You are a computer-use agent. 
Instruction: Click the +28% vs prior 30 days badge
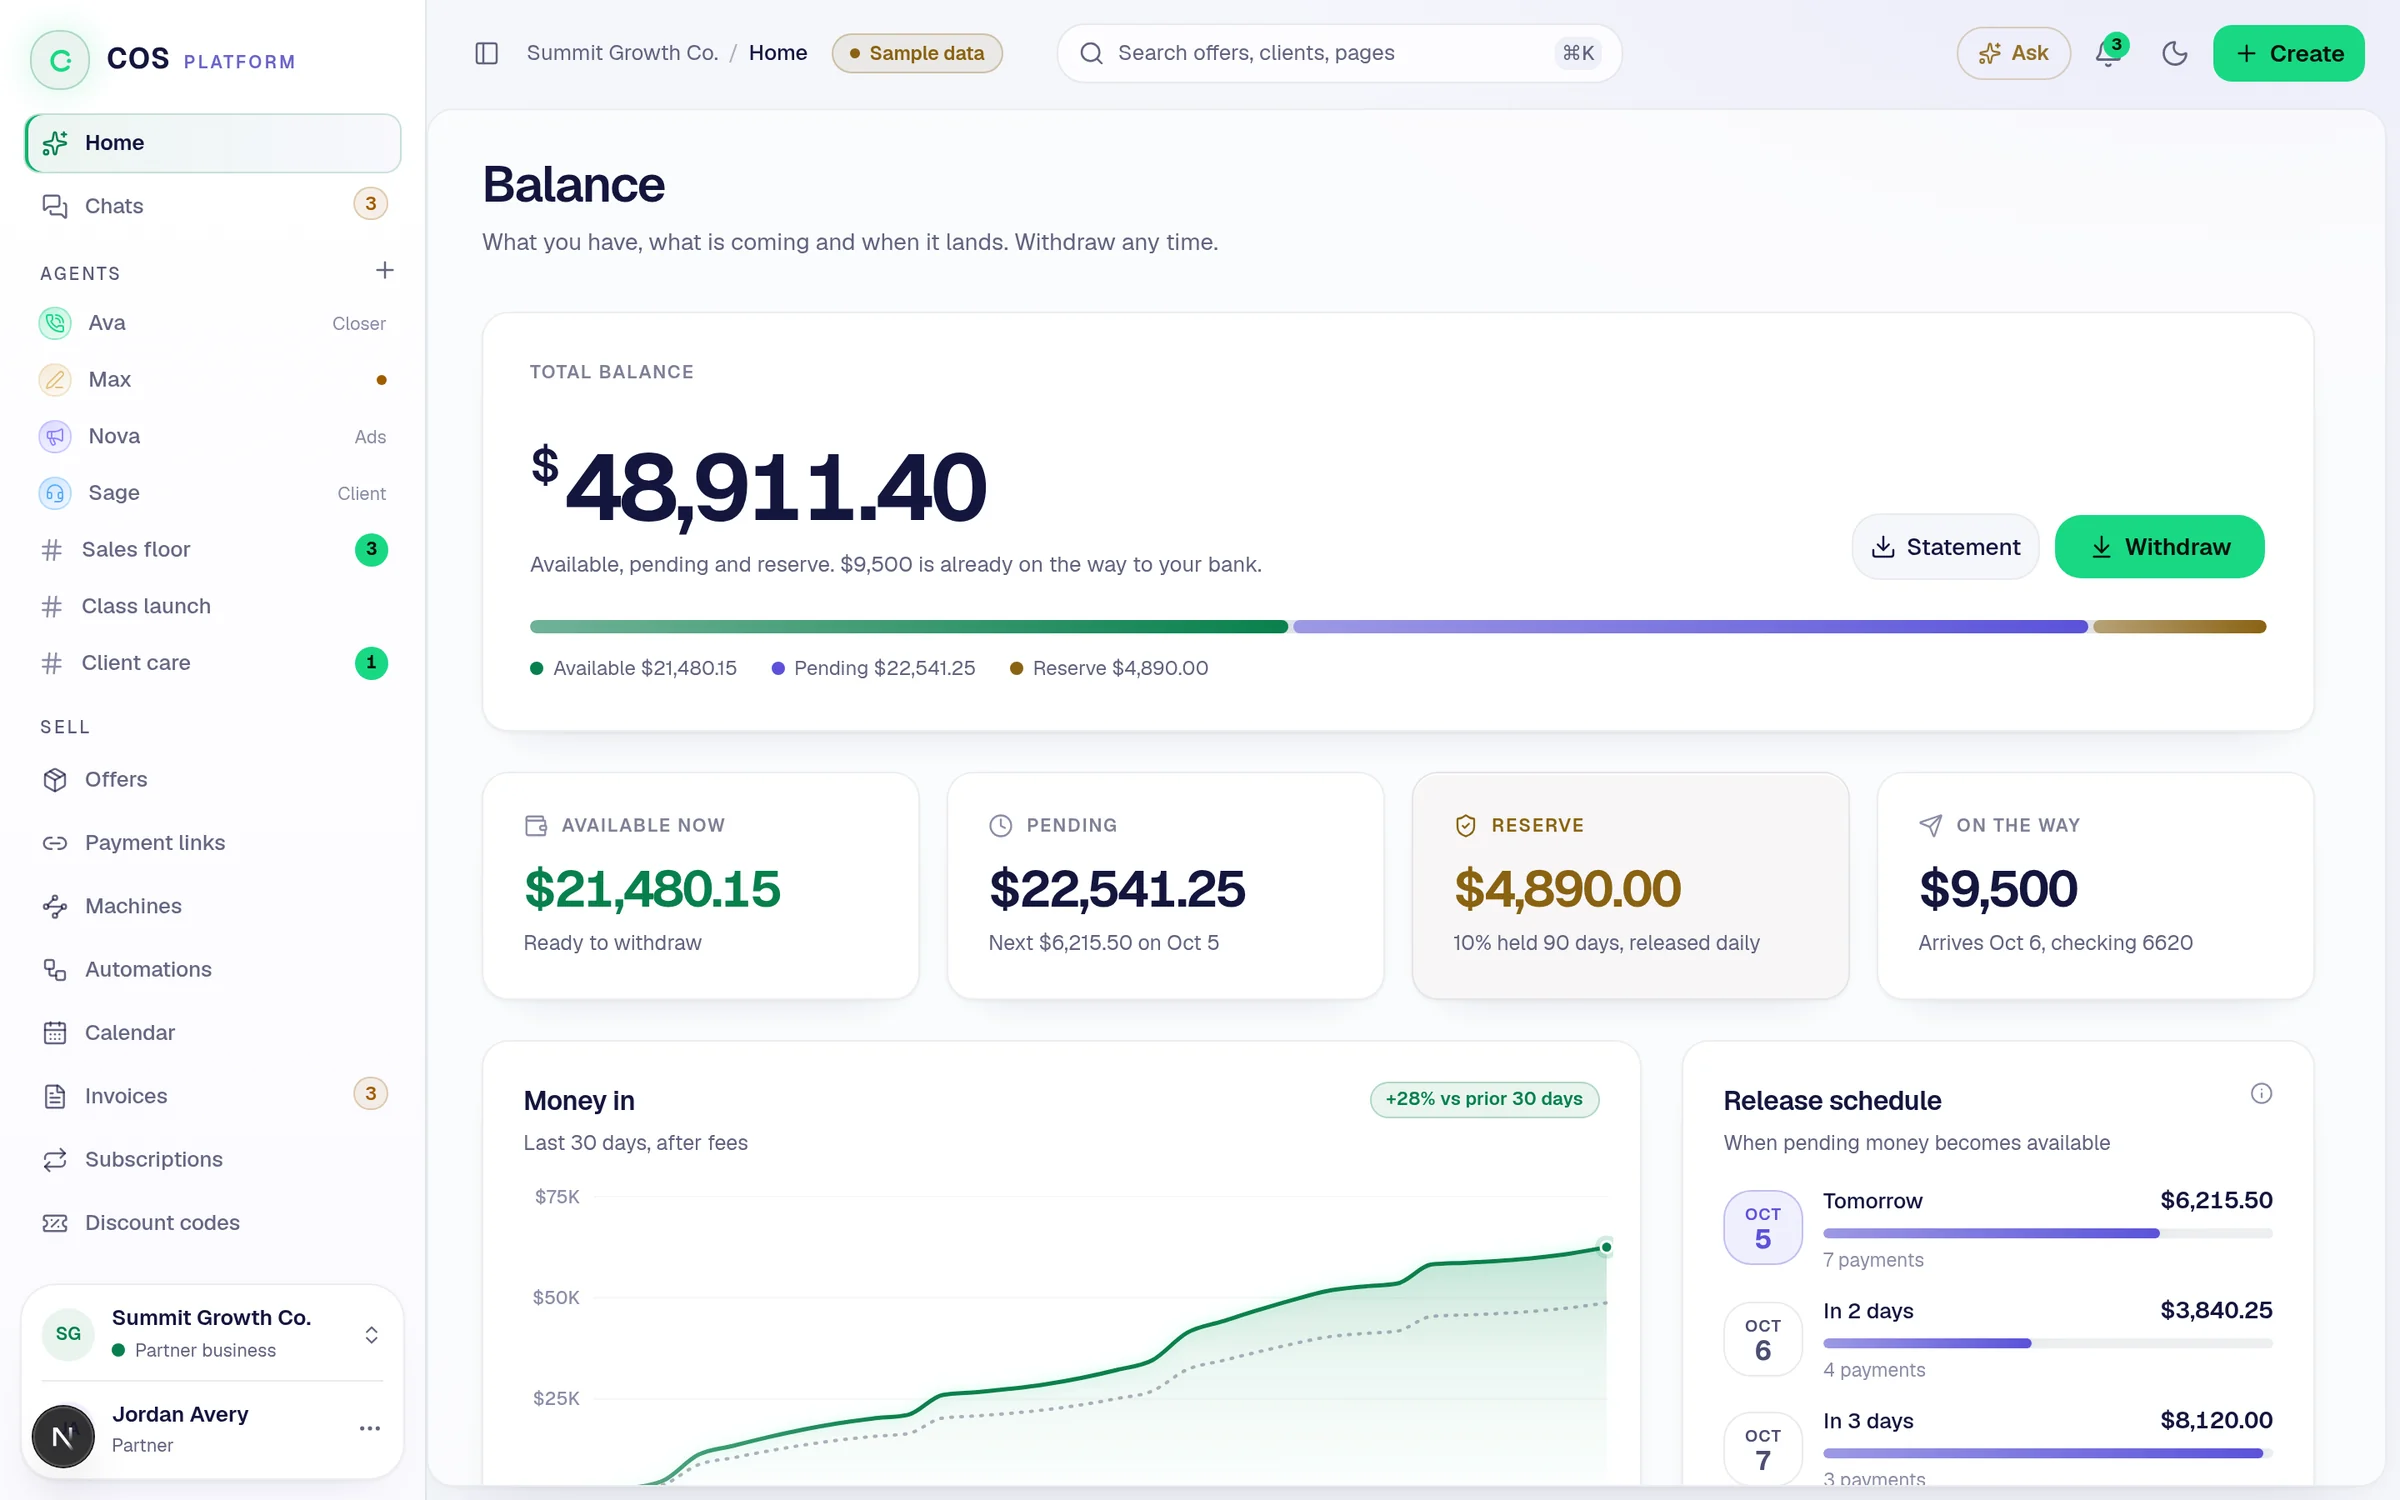click(x=1484, y=1099)
